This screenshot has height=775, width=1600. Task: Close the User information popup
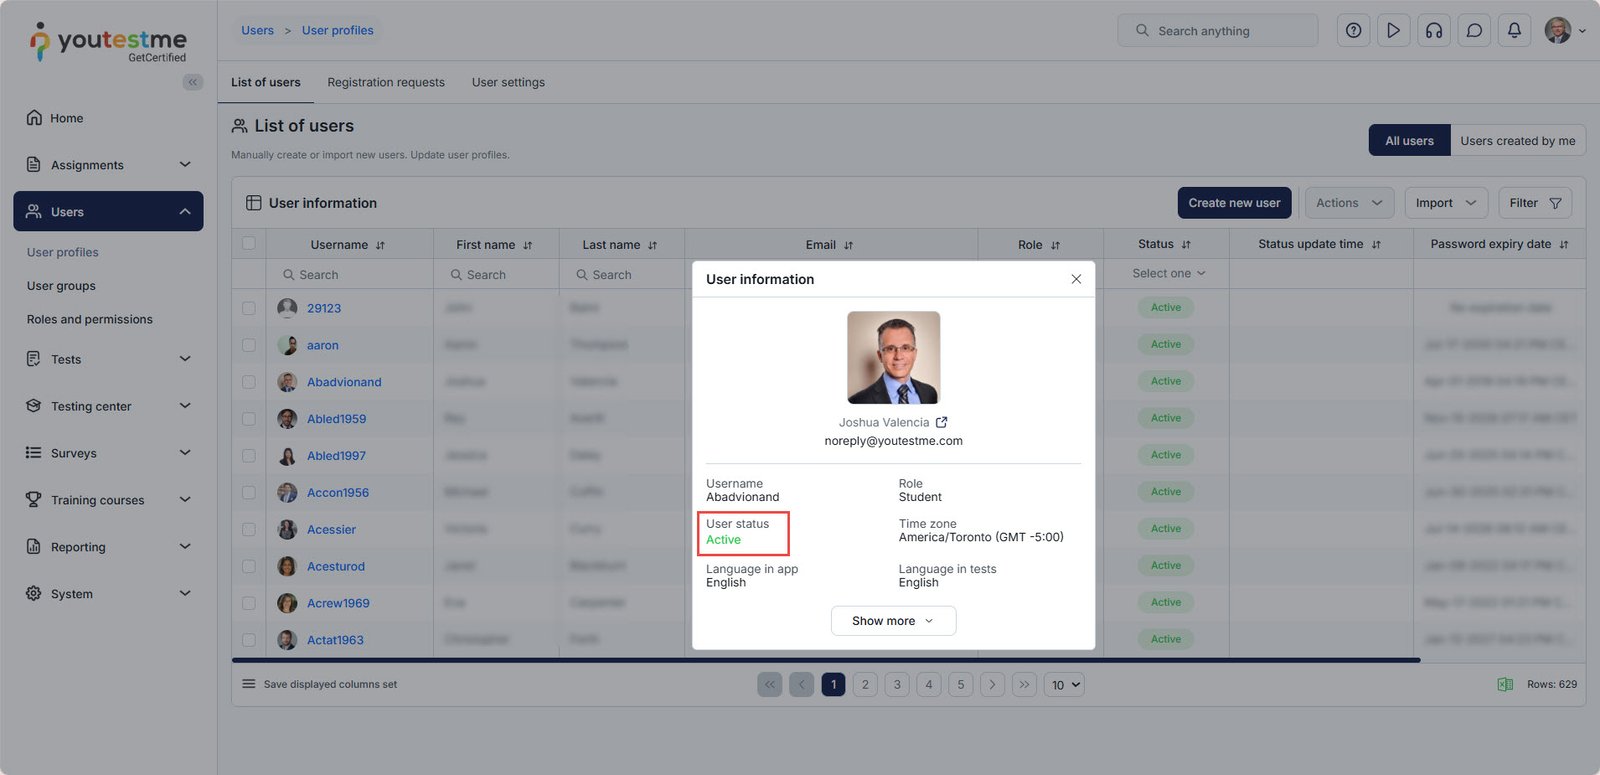click(x=1076, y=279)
